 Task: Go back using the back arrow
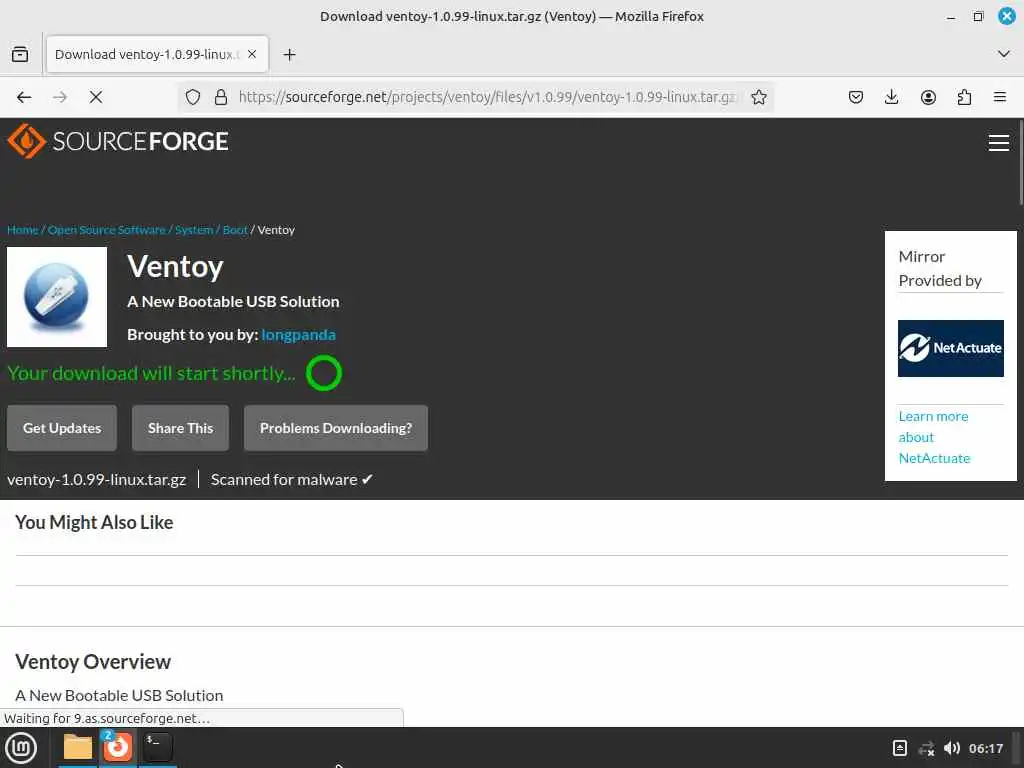point(24,97)
